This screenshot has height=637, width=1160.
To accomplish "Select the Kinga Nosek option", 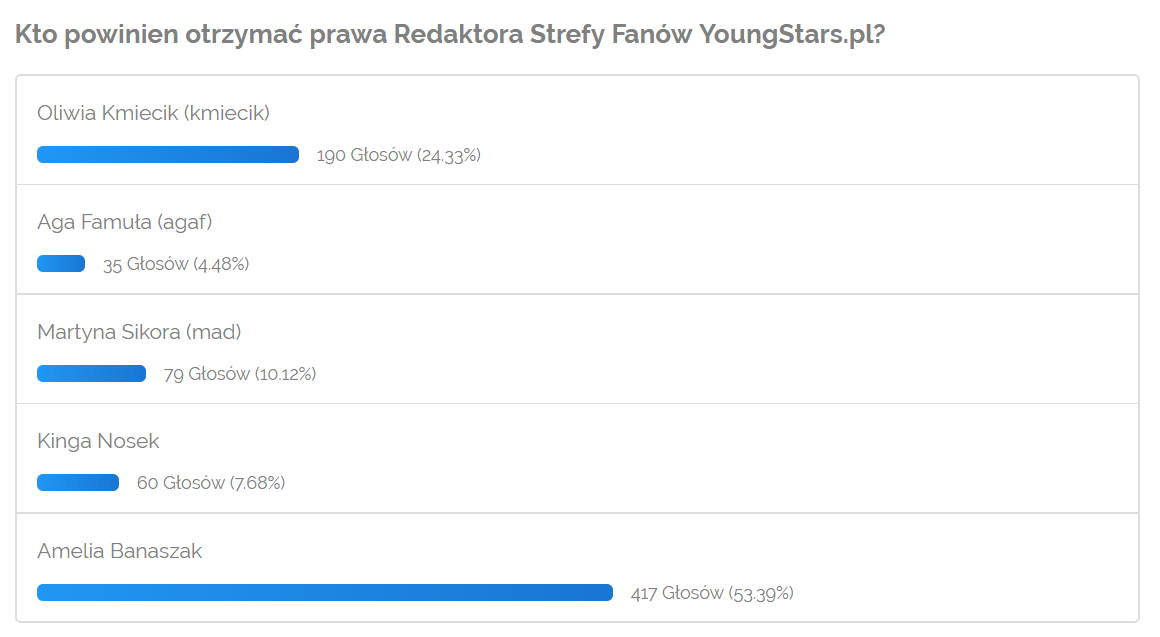I will pos(98,441).
